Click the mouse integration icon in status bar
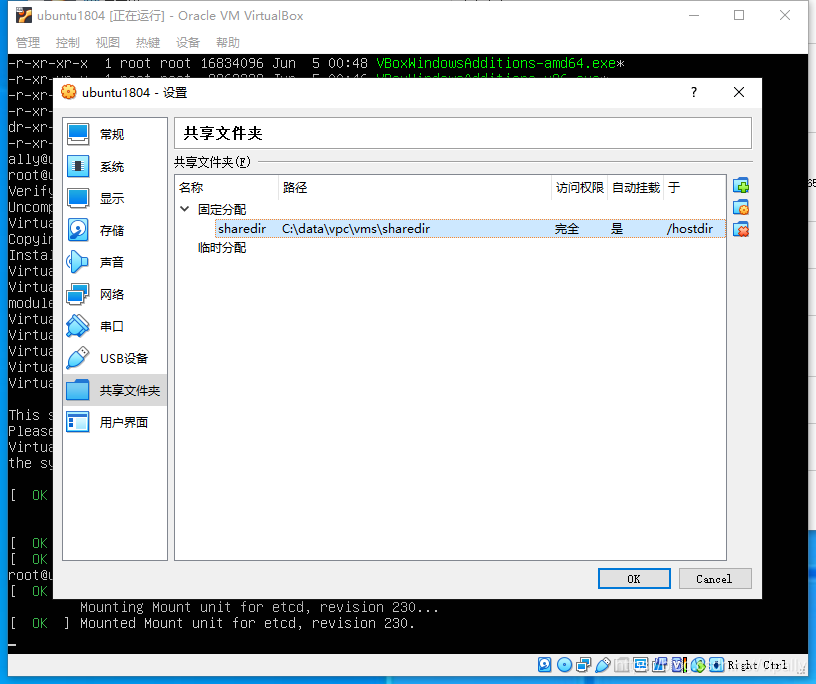This screenshot has height=684, width=816. [x=698, y=665]
